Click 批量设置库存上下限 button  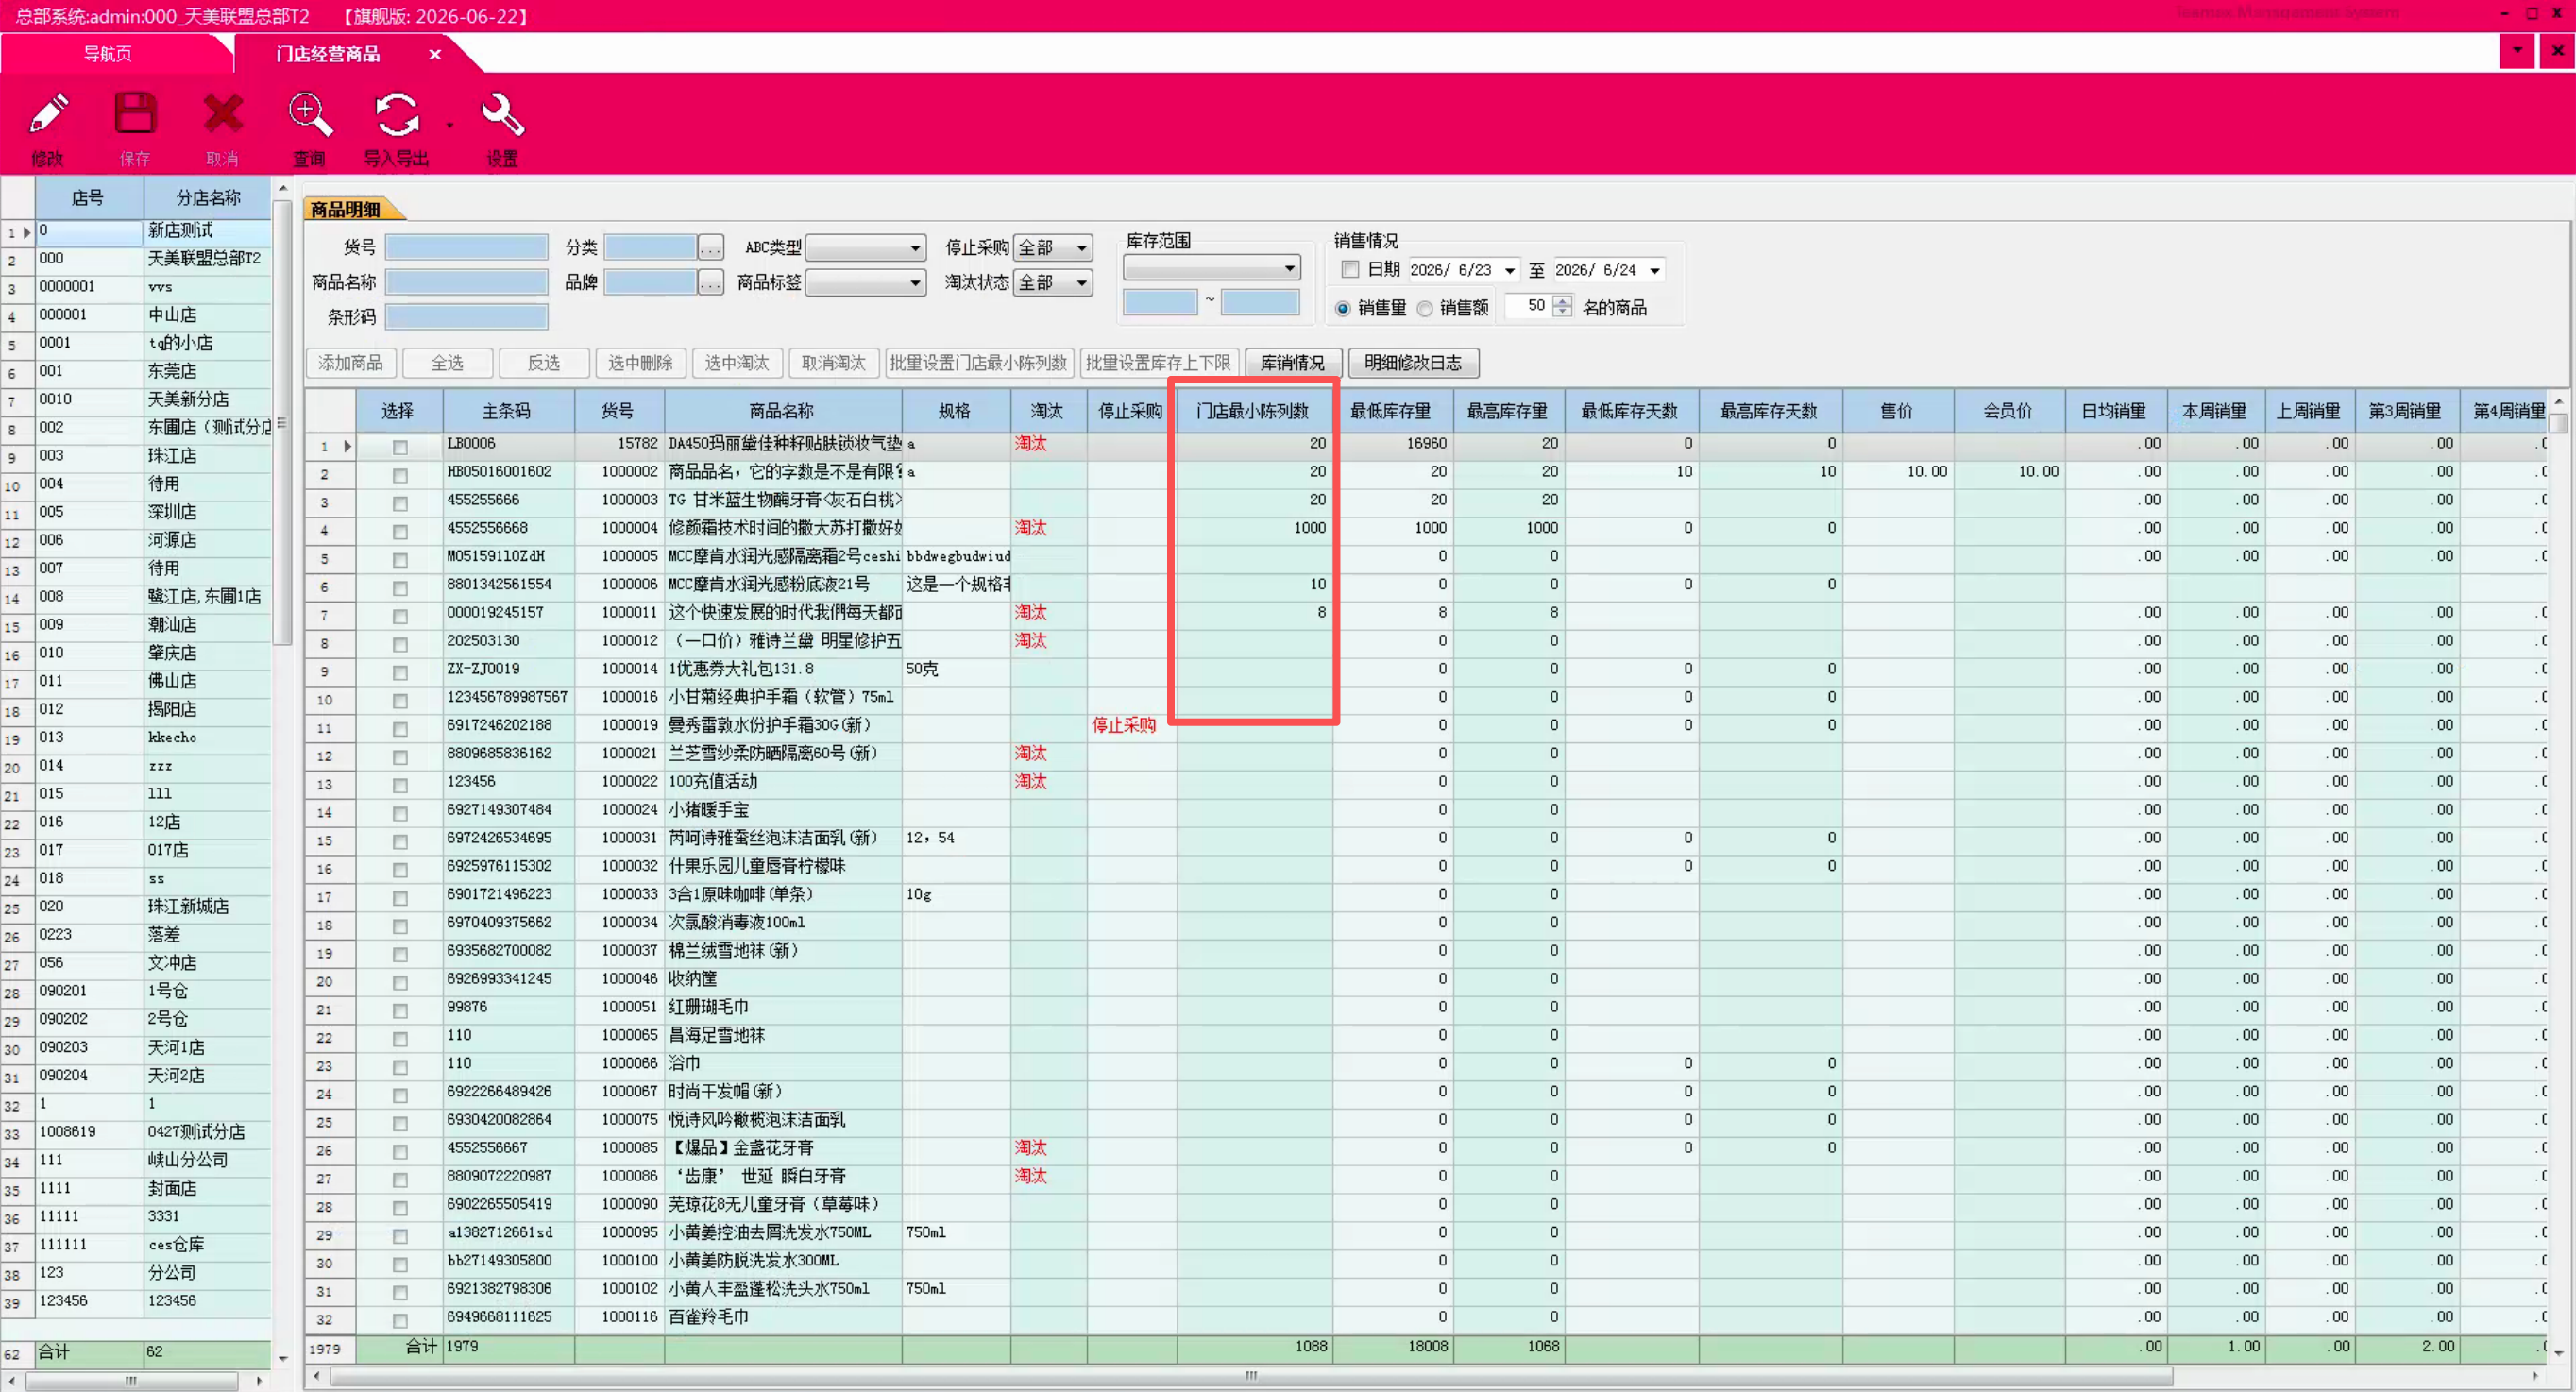(x=1159, y=363)
